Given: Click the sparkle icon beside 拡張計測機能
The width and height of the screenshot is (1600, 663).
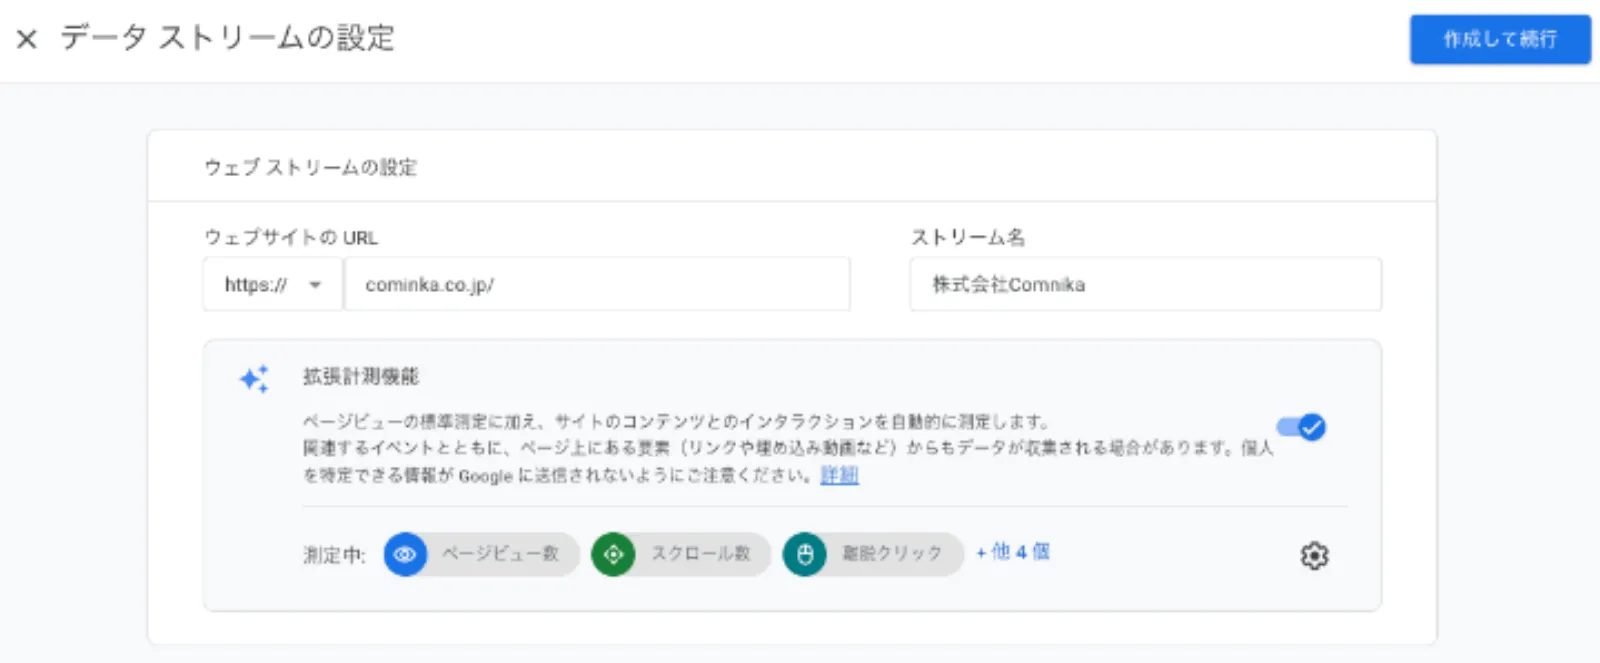Looking at the screenshot, I should [x=254, y=379].
